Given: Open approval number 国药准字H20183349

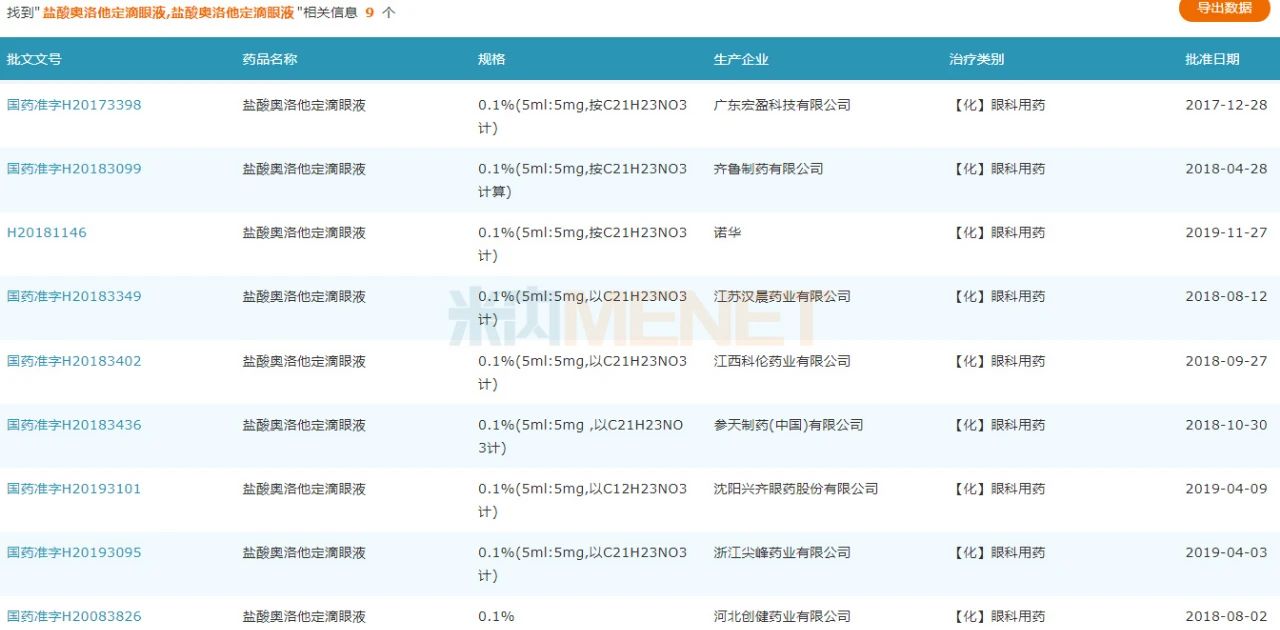Looking at the screenshot, I should 74,297.
